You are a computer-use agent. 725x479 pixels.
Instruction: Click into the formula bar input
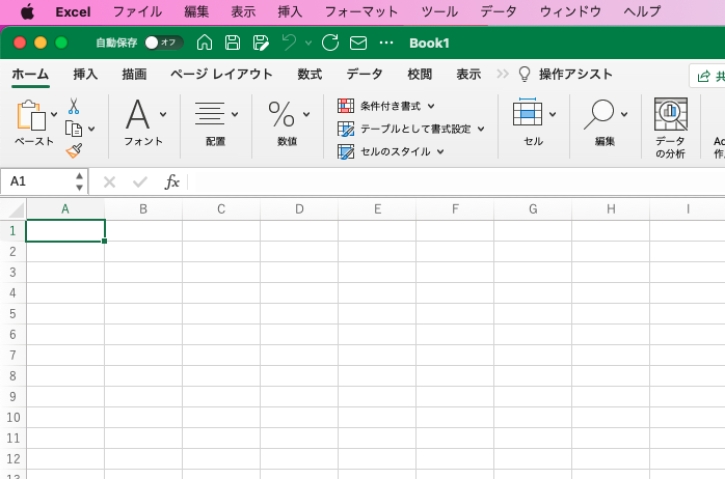[x=458, y=182]
